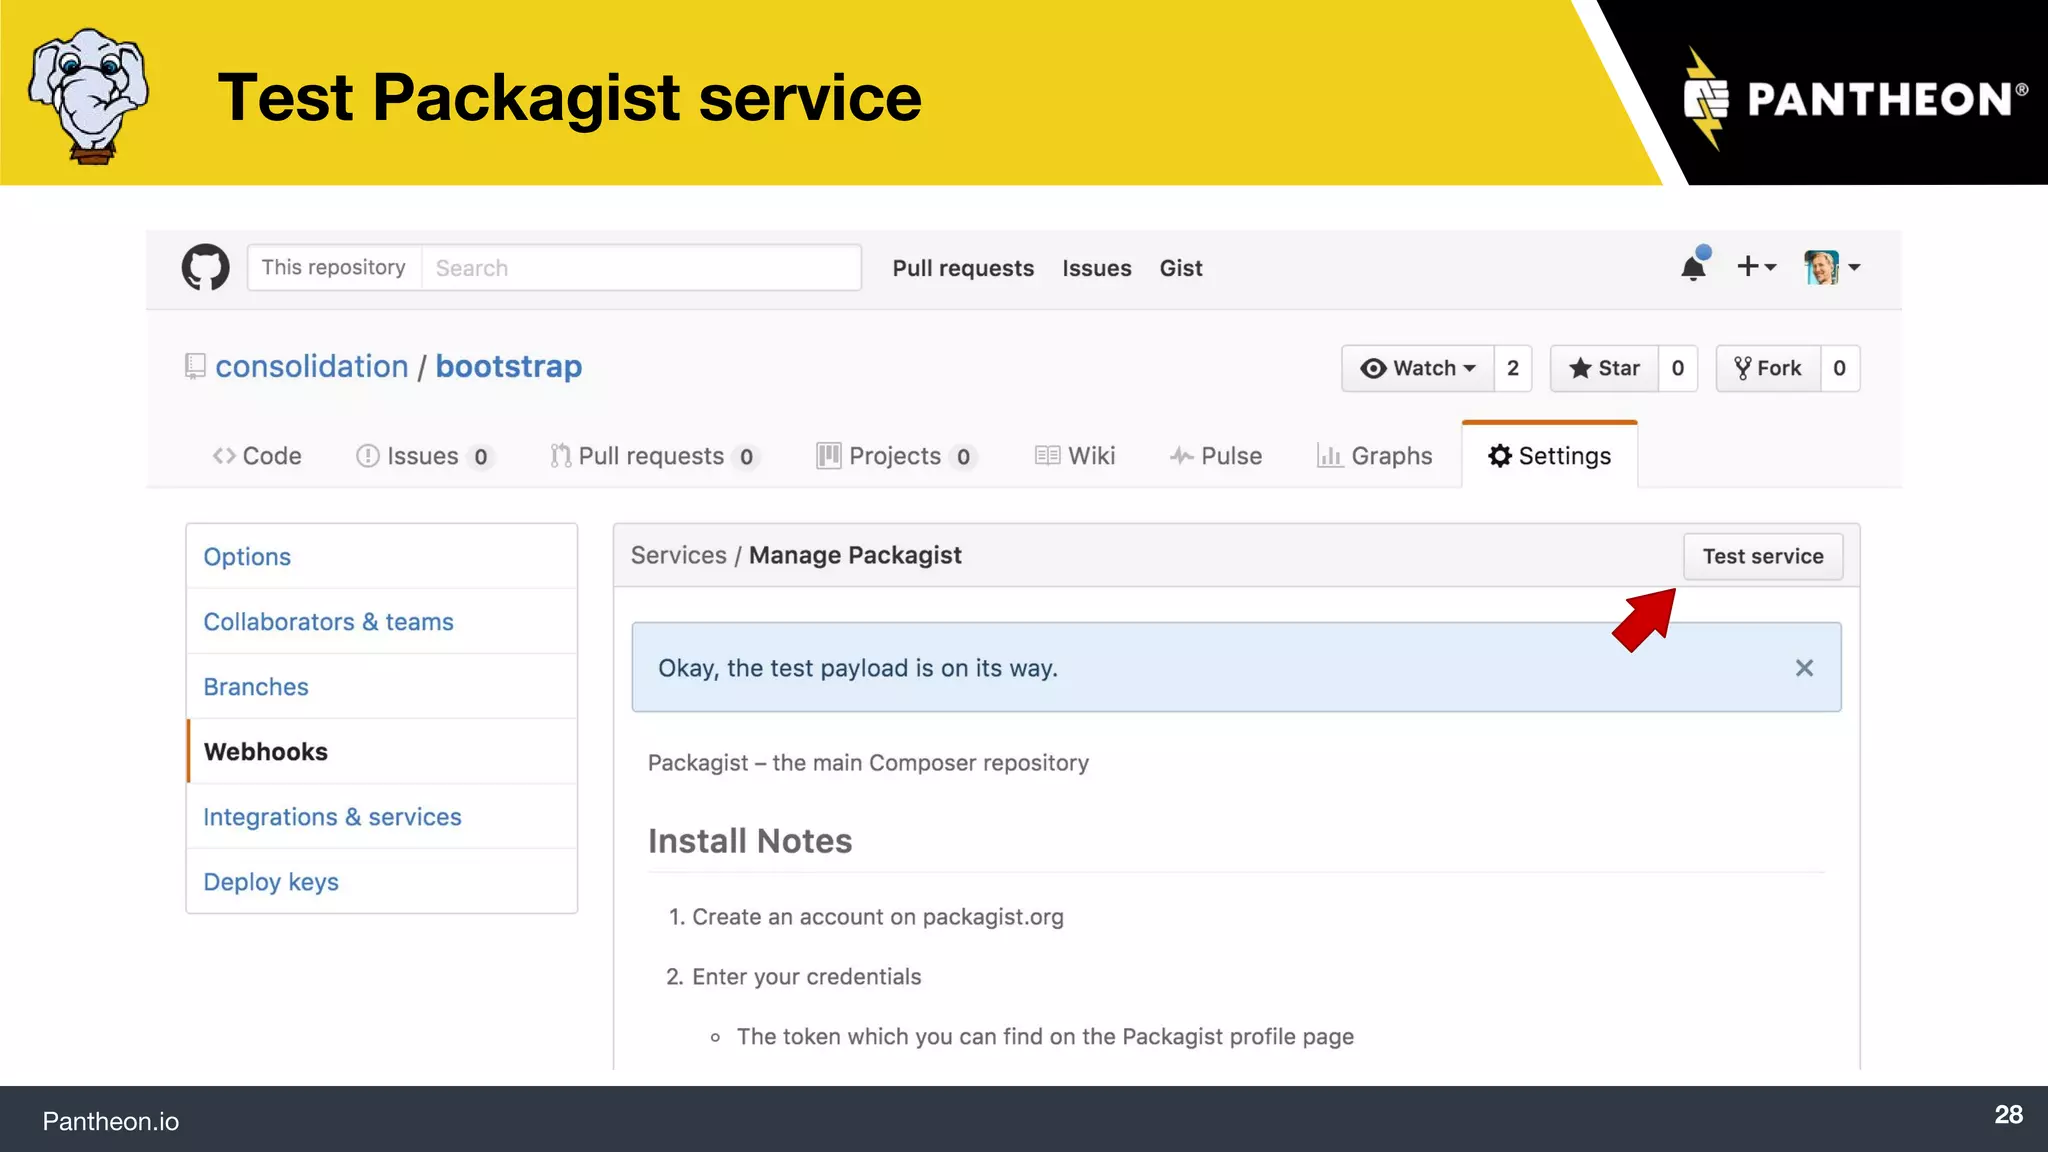Viewport: 2048px width, 1152px height.
Task: View stargazers count 0
Action: tap(1678, 368)
